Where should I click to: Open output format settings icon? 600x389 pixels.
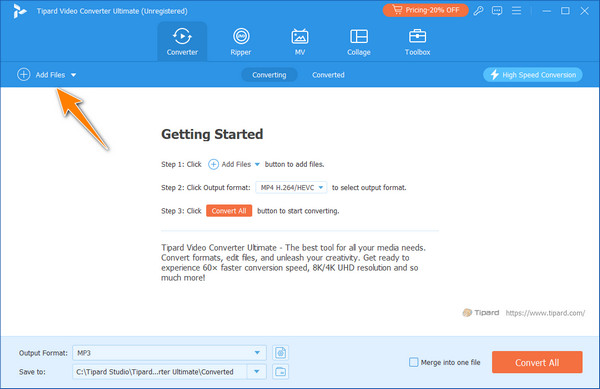coord(280,353)
